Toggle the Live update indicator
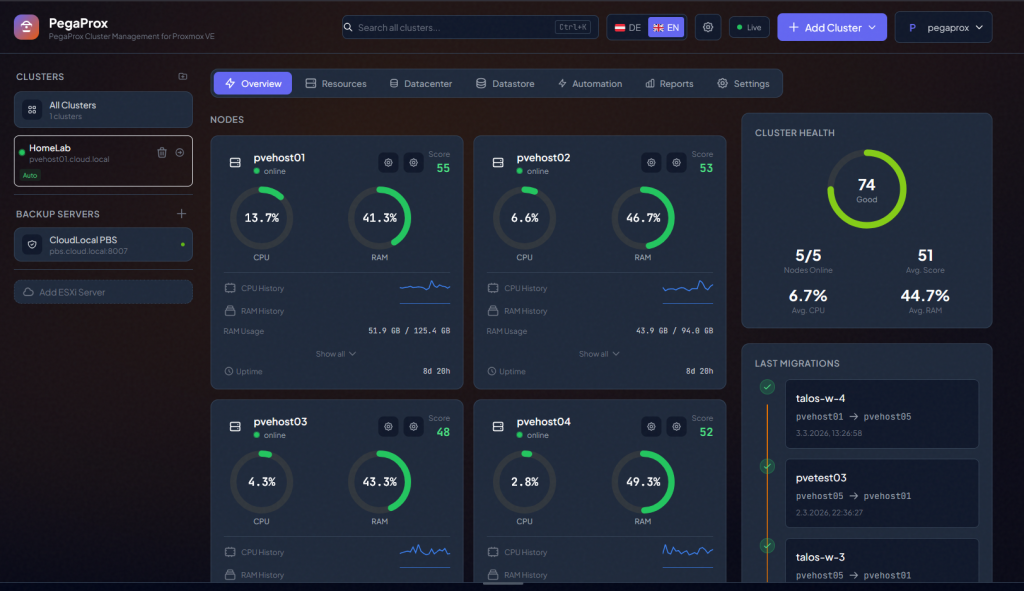 [x=749, y=27]
